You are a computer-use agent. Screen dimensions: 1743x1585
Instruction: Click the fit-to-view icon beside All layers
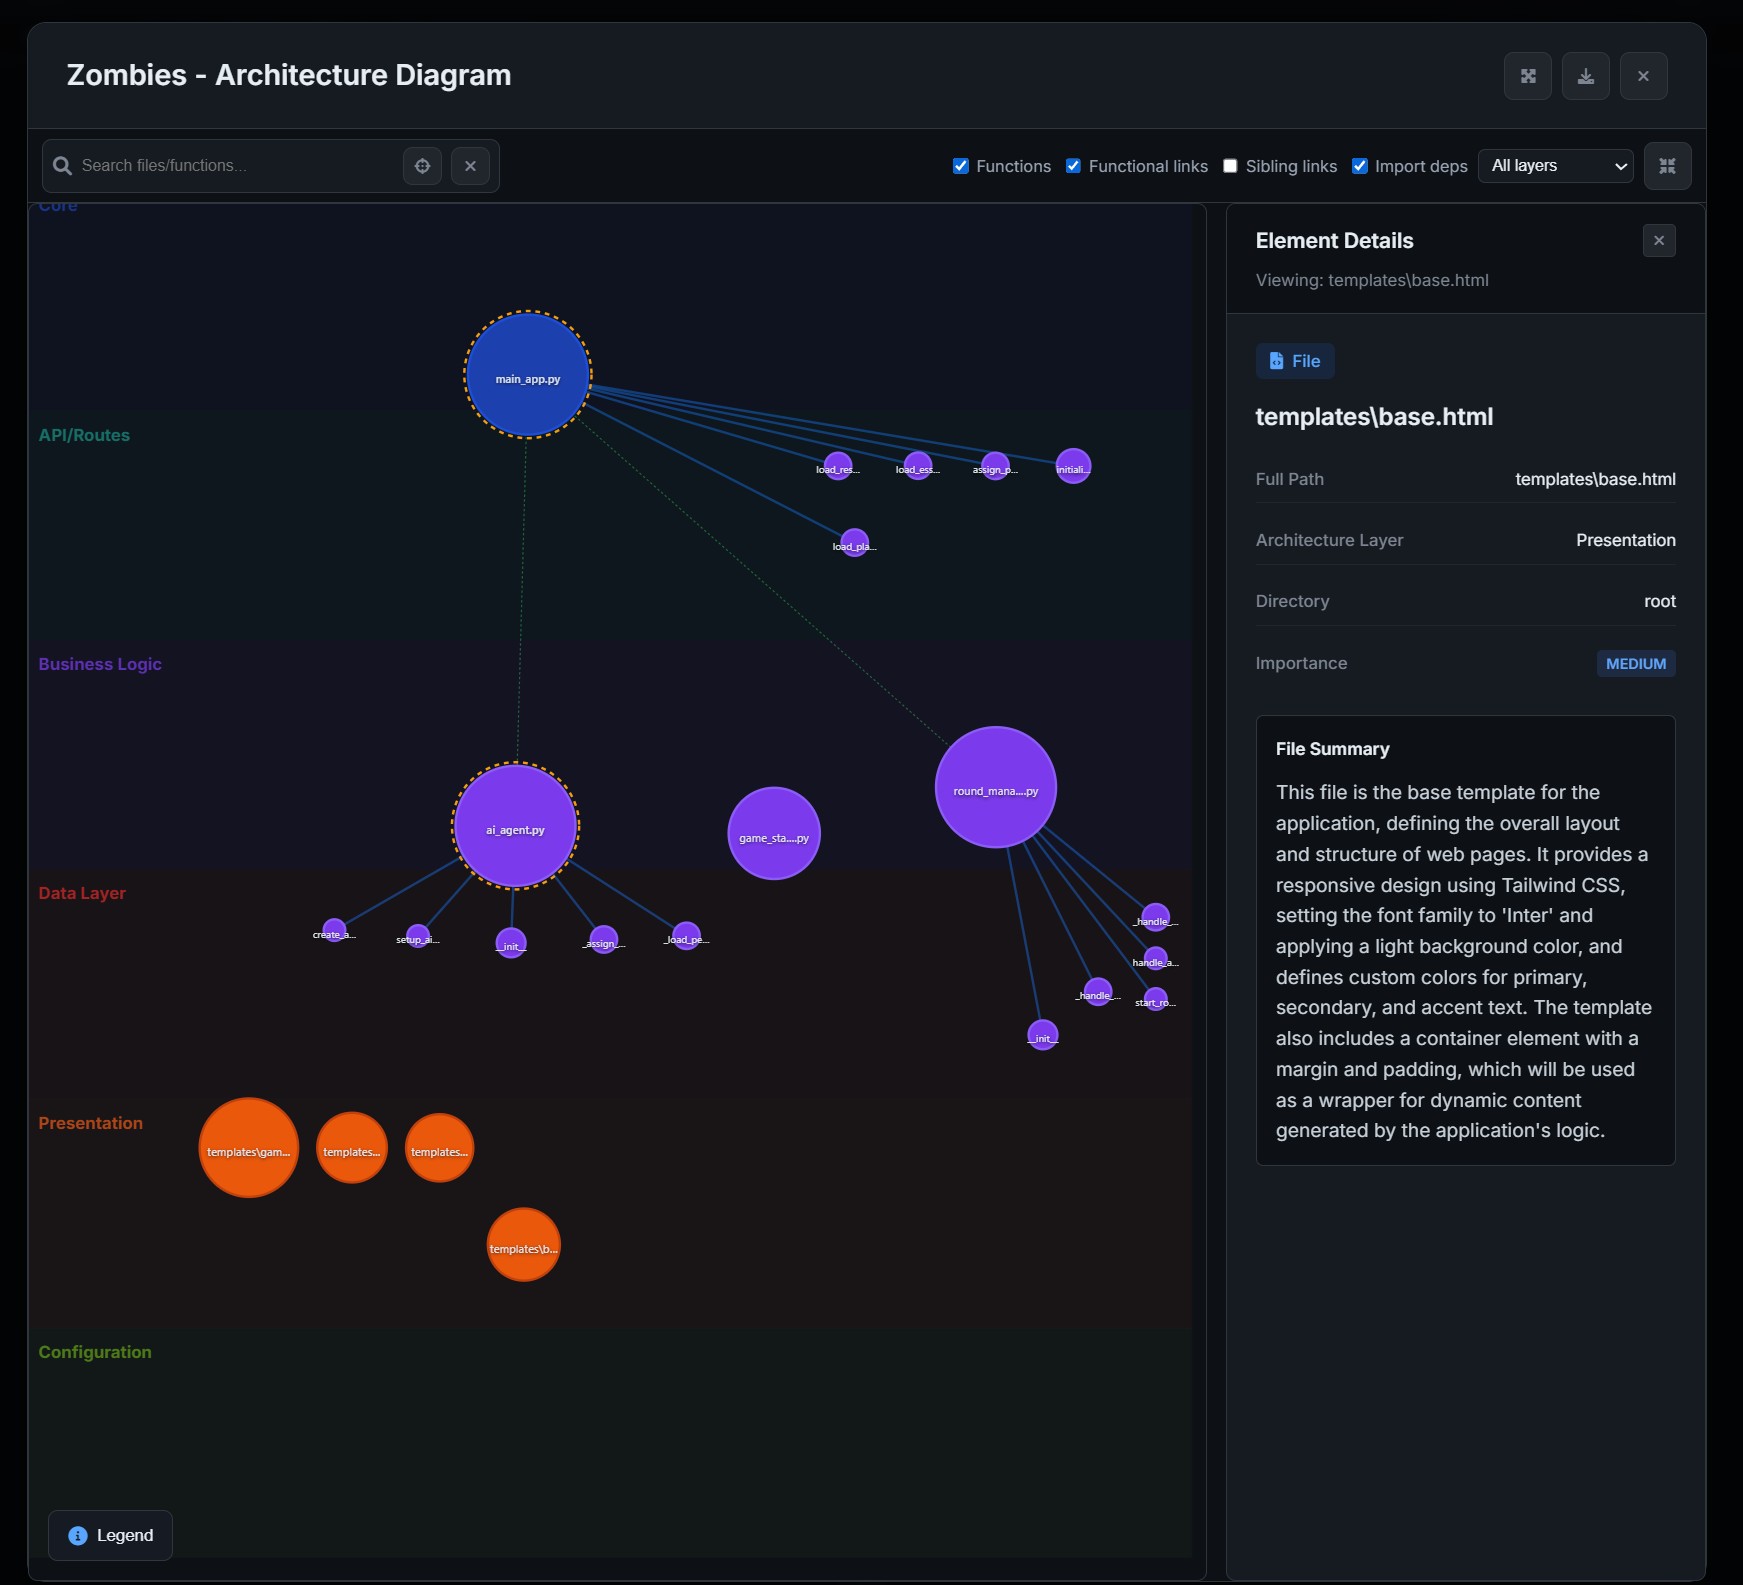(1668, 166)
